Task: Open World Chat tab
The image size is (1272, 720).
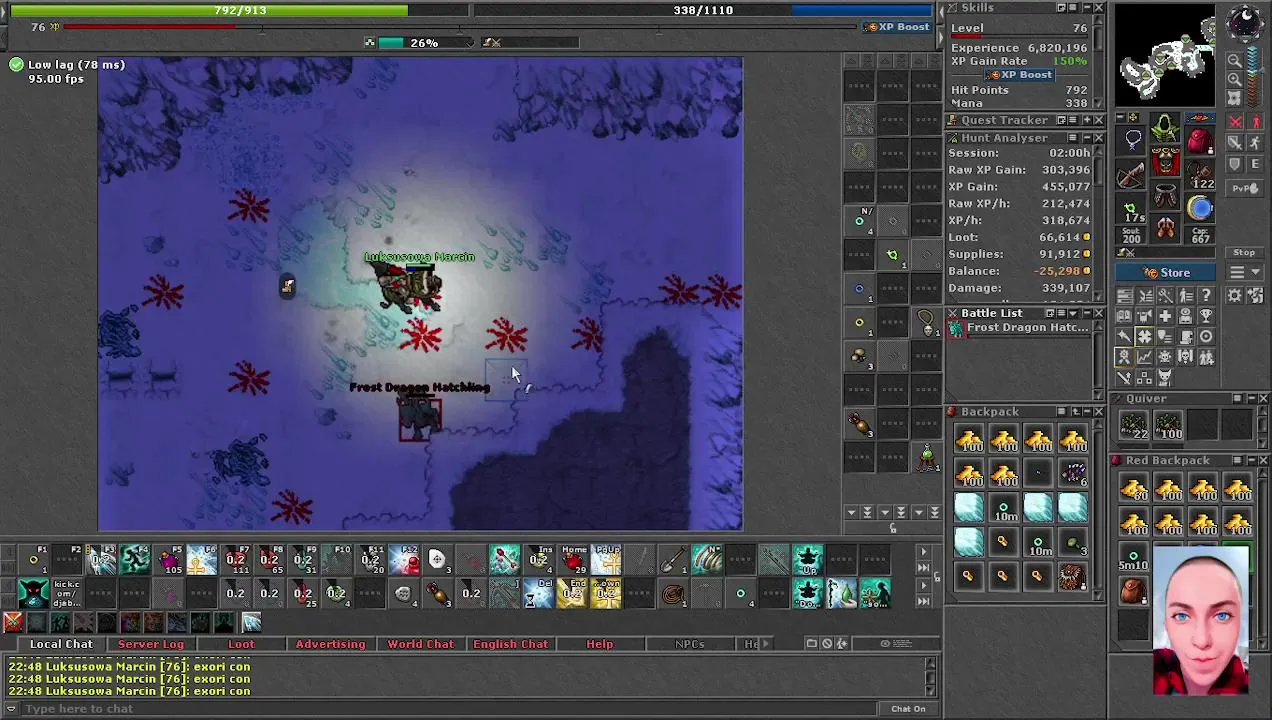Action: 420,644
